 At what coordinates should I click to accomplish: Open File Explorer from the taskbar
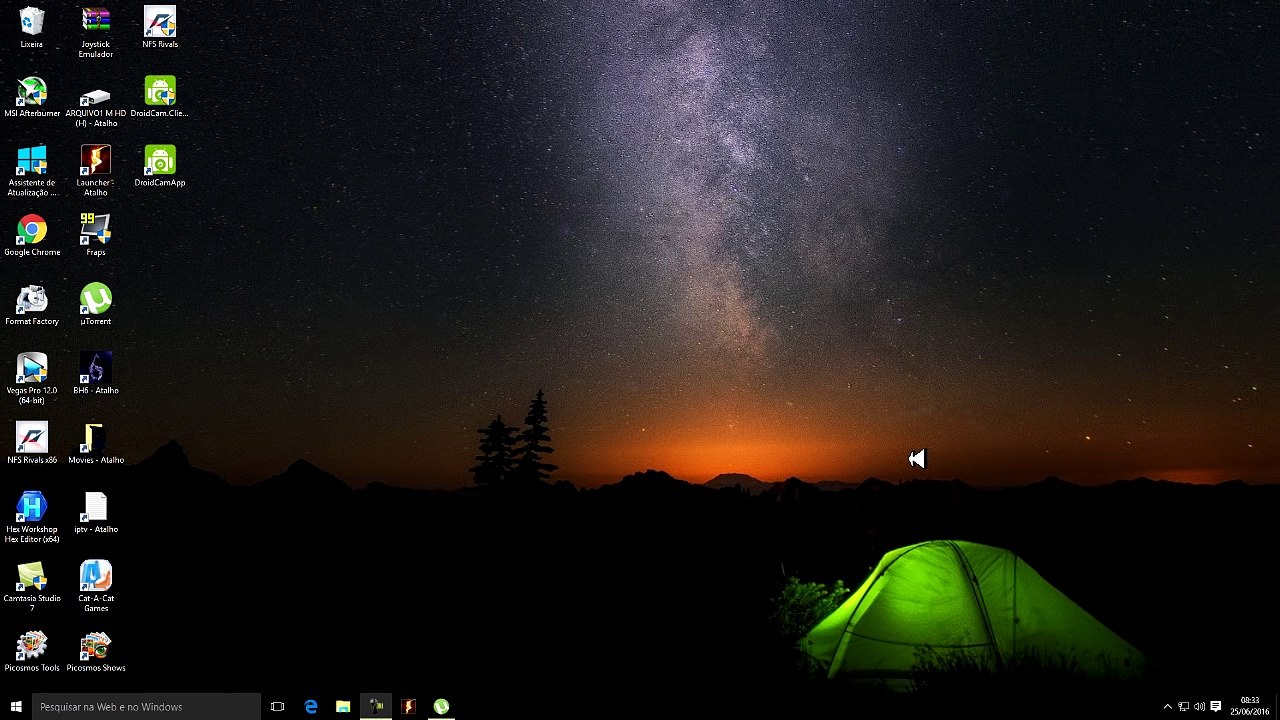pos(343,706)
